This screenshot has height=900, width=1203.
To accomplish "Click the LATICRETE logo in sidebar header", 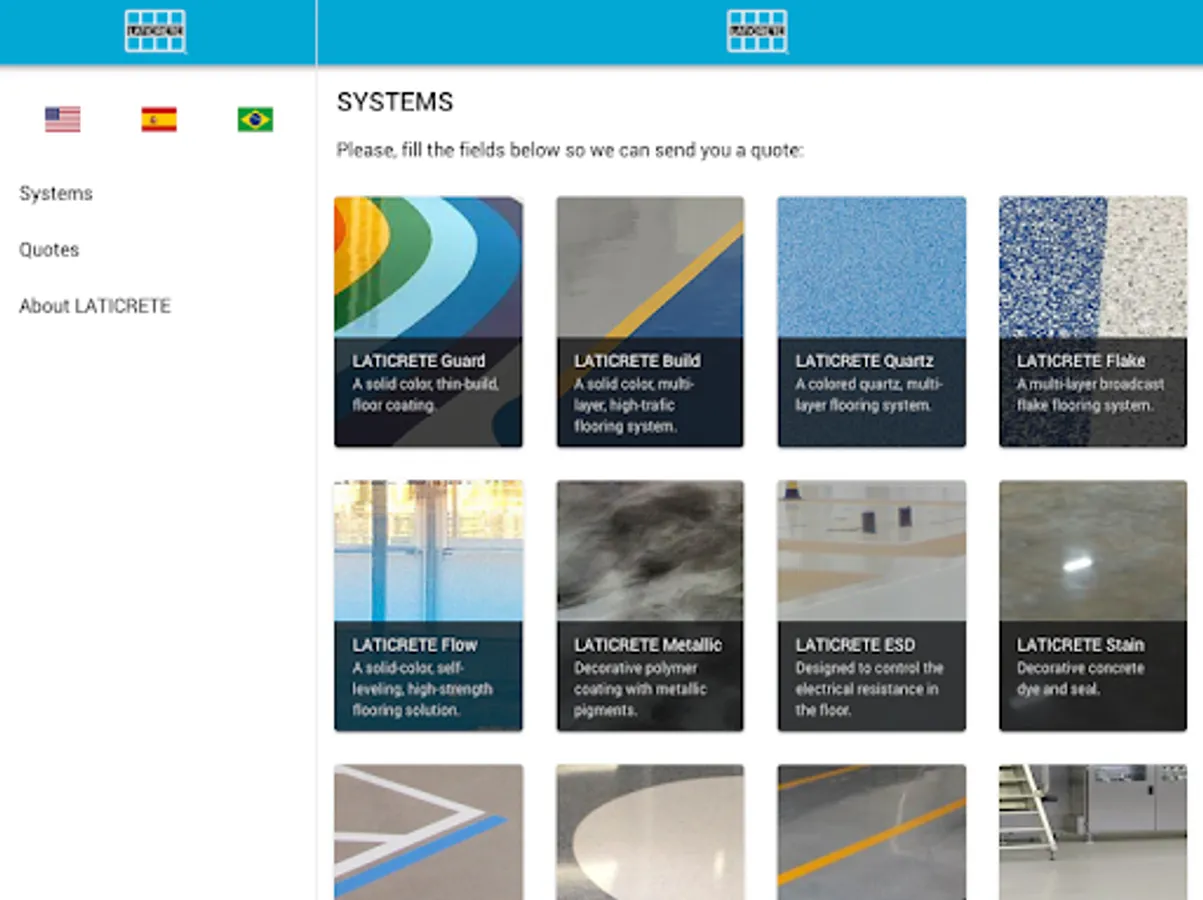I will (156, 31).
